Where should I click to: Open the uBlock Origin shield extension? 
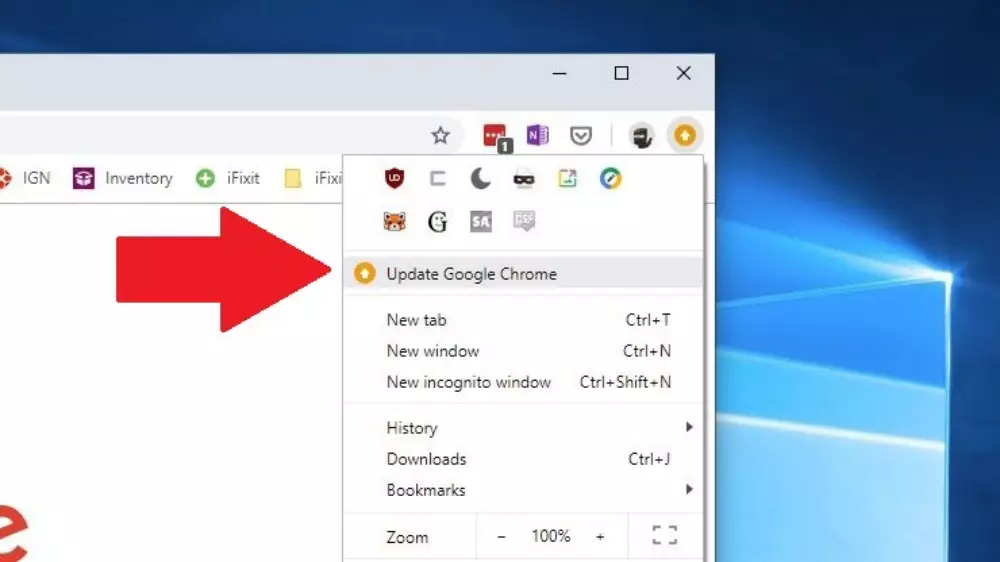395,179
